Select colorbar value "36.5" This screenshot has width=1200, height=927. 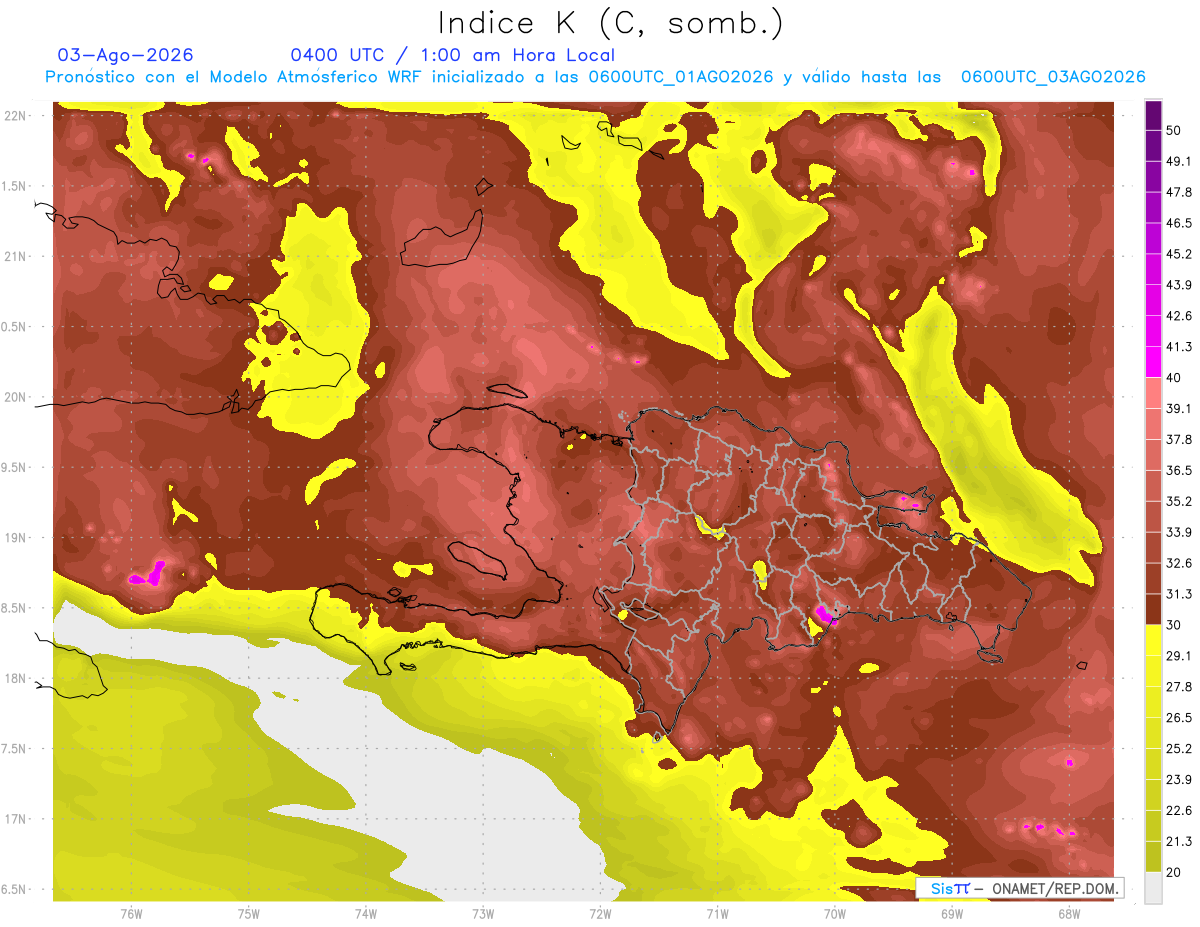pyautogui.click(x=1179, y=470)
